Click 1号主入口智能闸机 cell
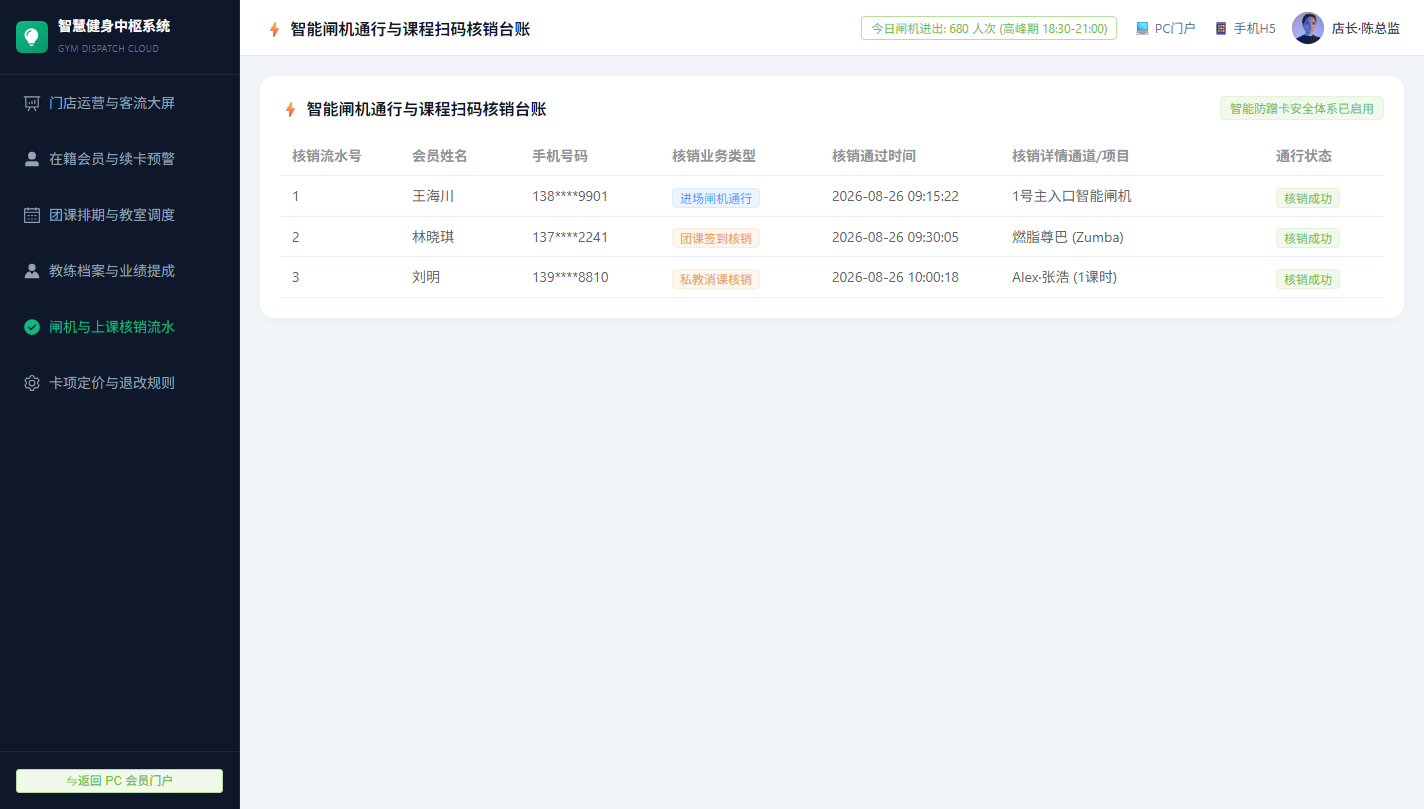This screenshot has width=1424, height=809. pyautogui.click(x=1072, y=196)
